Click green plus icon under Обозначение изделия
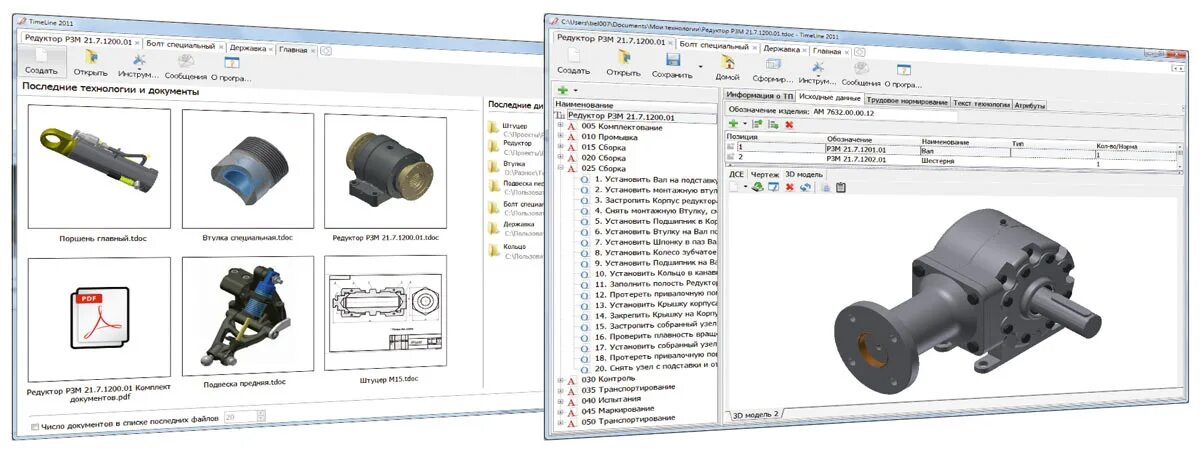The width and height of the screenshot is (1200, 464). [734, 123]
